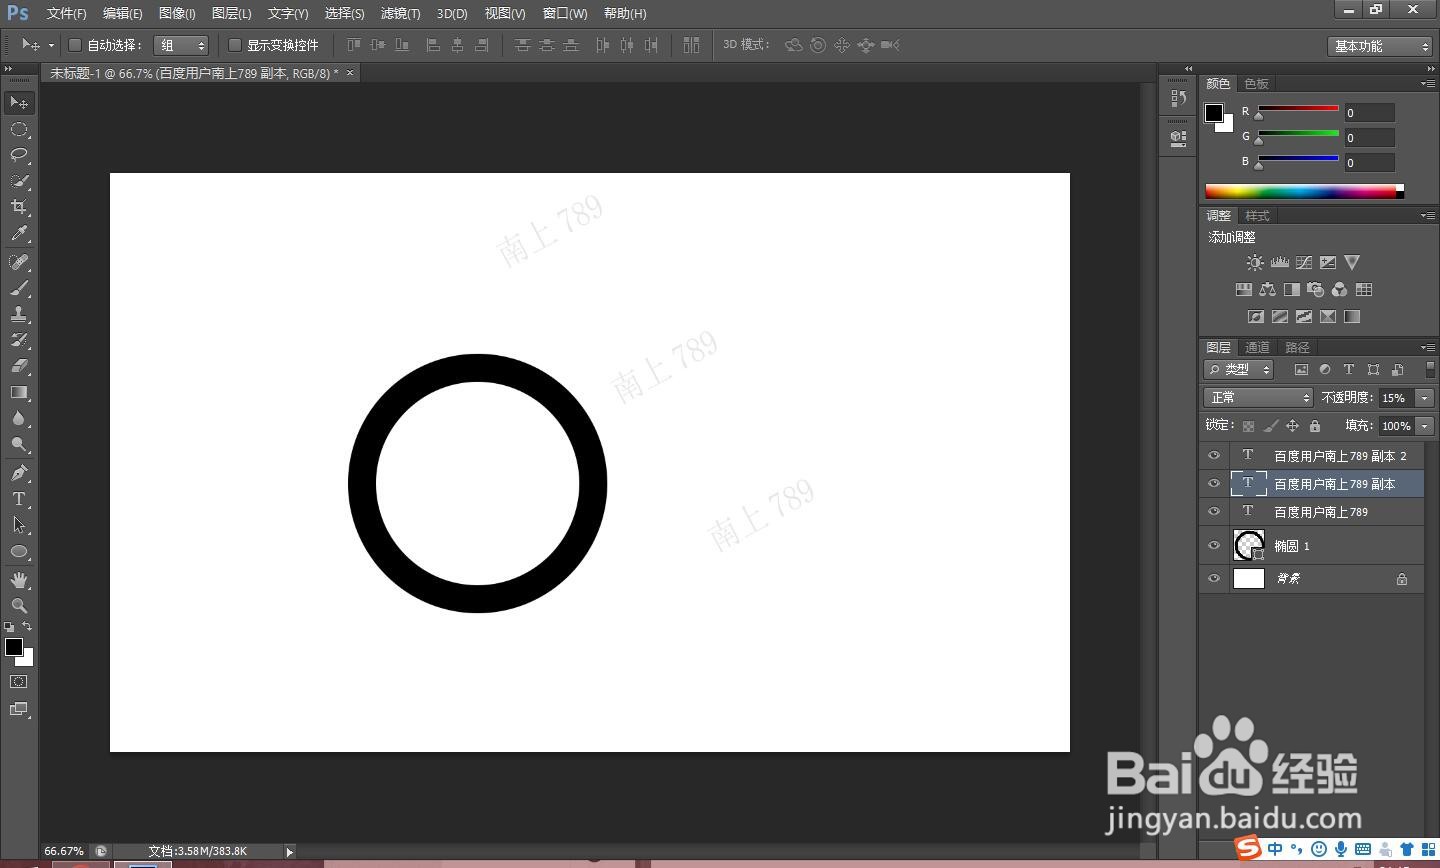Screen dimensions: 1440x868
Task: Add Color Balance adjustment icon
Action: pos(1268,290)
